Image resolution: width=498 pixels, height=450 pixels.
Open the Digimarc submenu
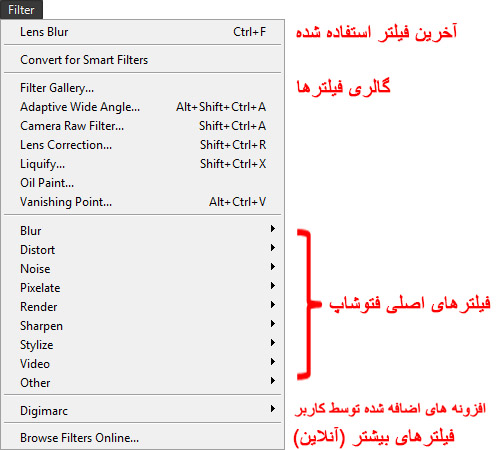point(143,411)
